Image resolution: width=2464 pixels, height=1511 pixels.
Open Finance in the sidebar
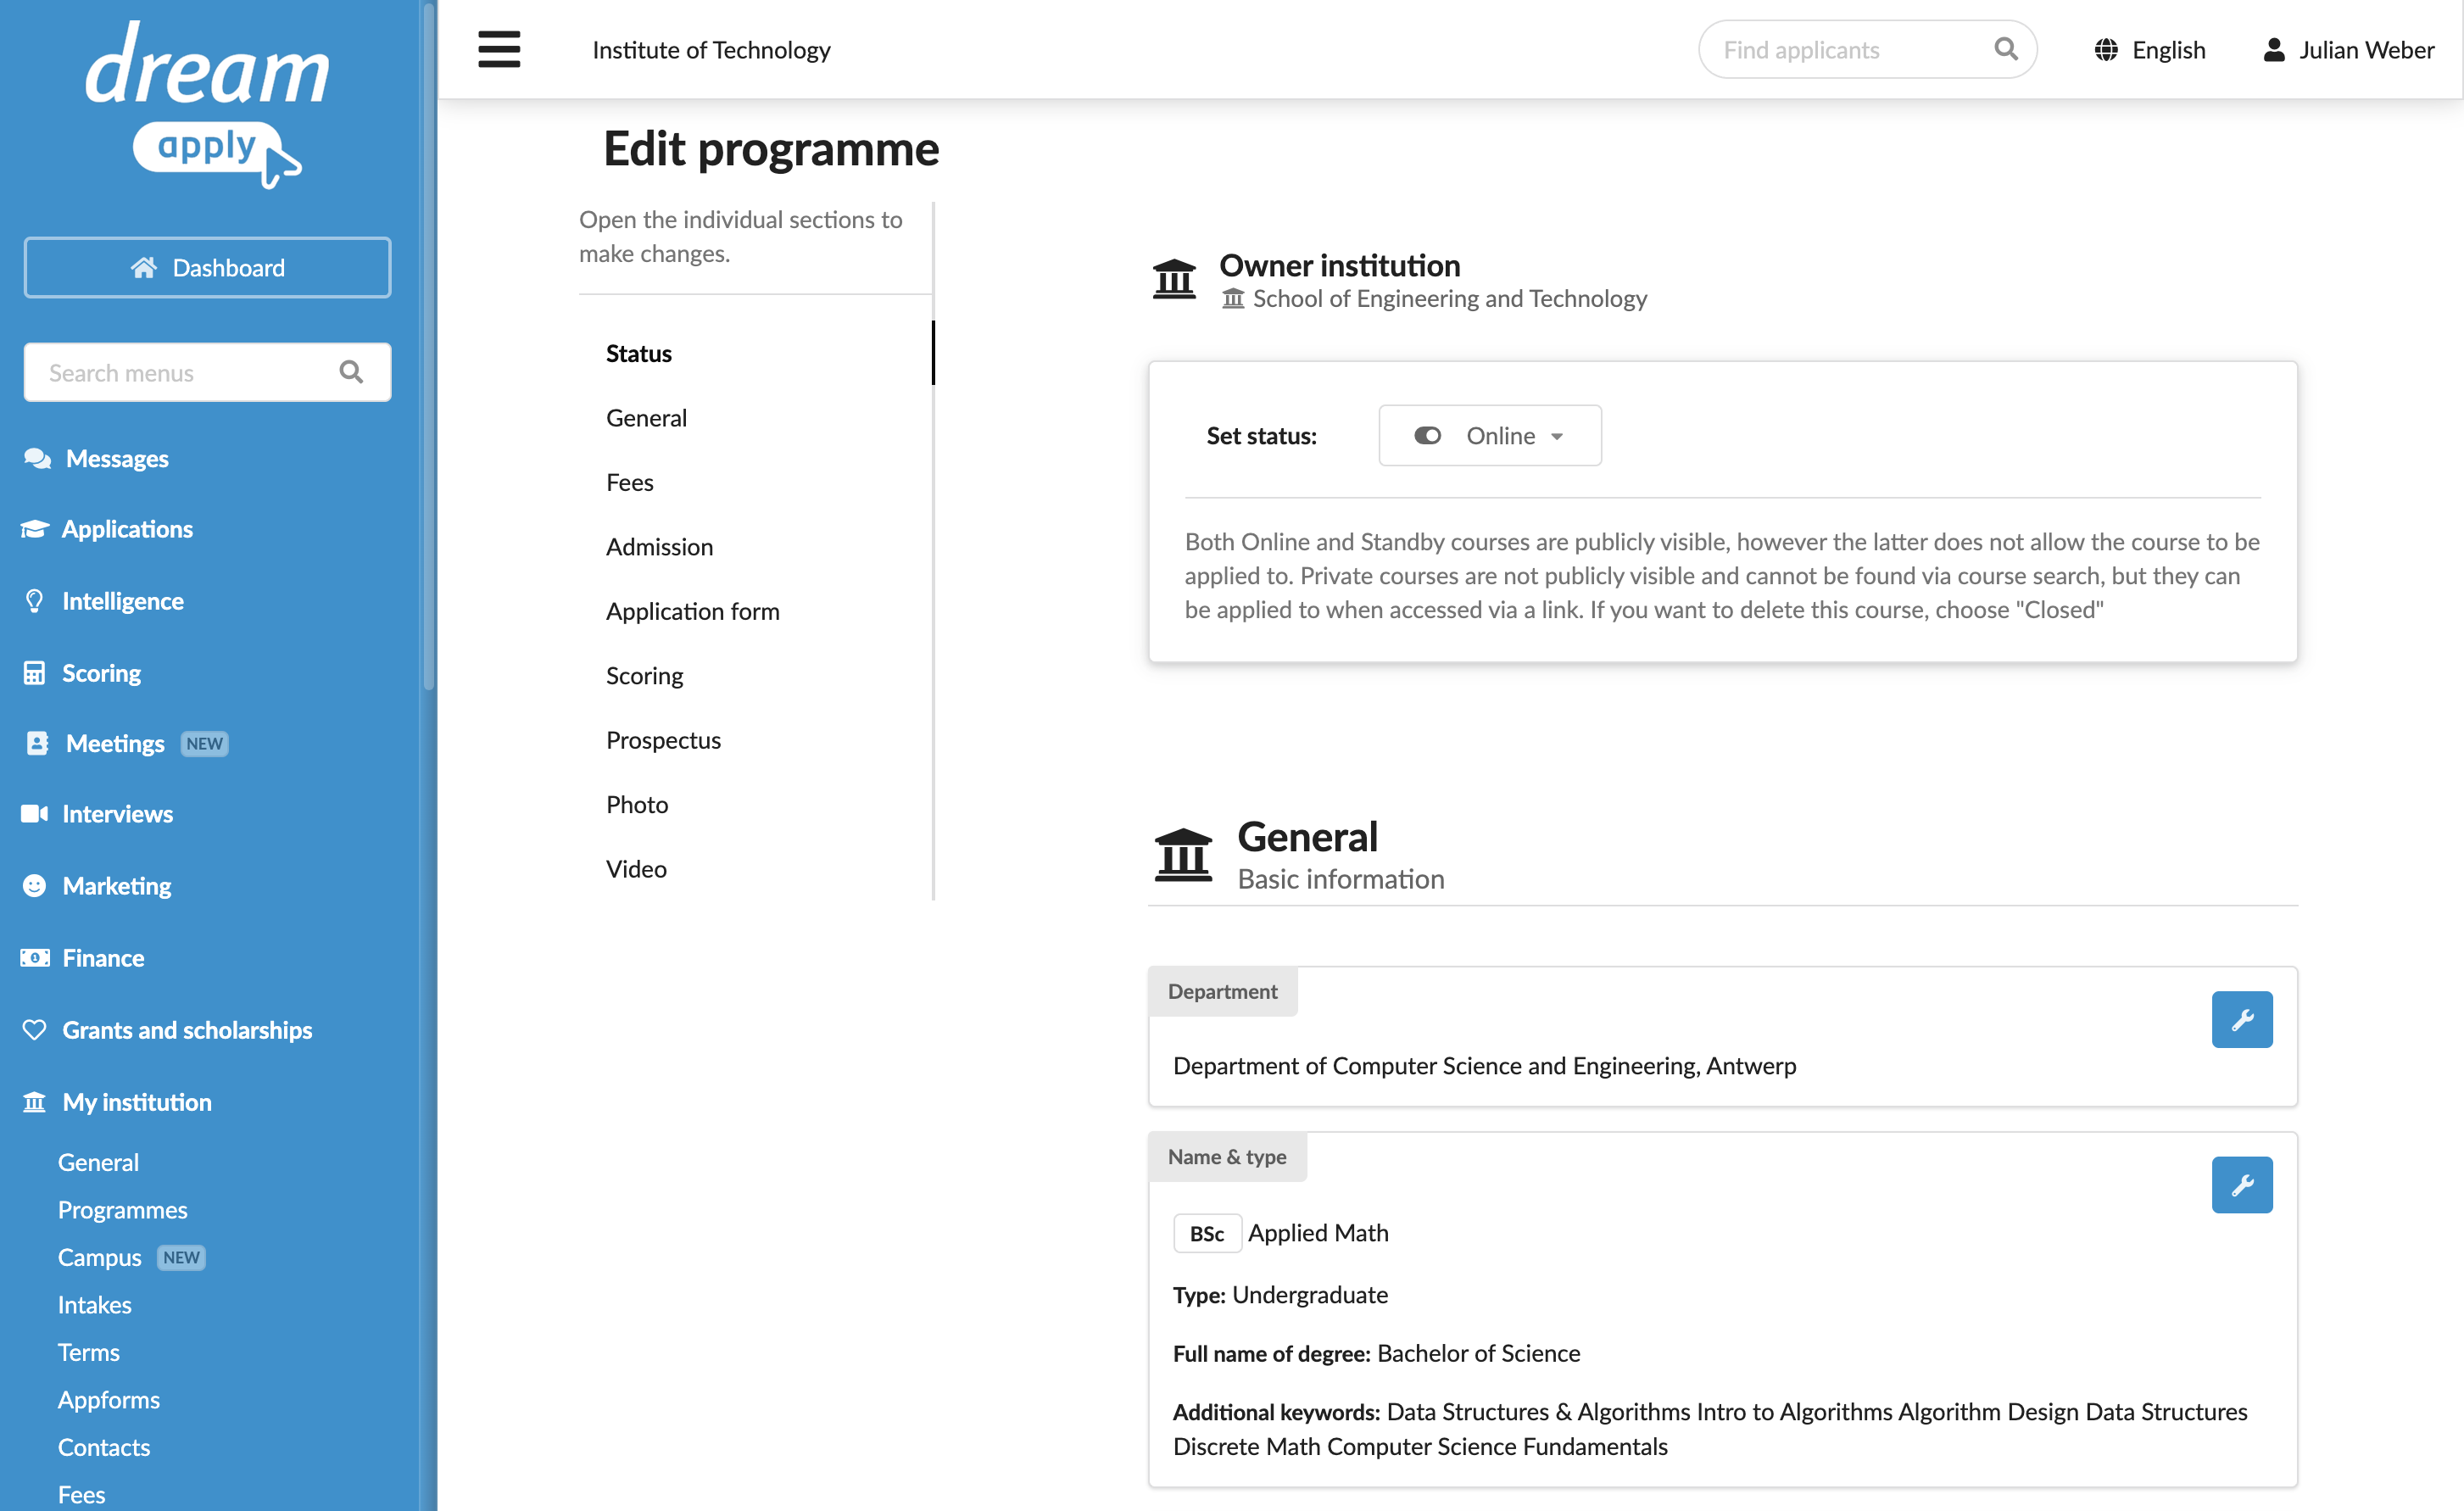(103, 958)
